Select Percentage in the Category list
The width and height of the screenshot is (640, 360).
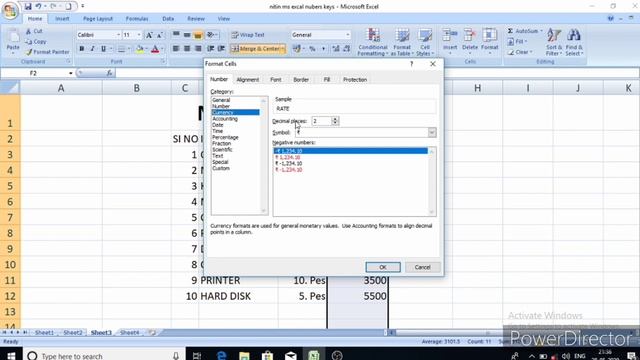coord(225,138)
